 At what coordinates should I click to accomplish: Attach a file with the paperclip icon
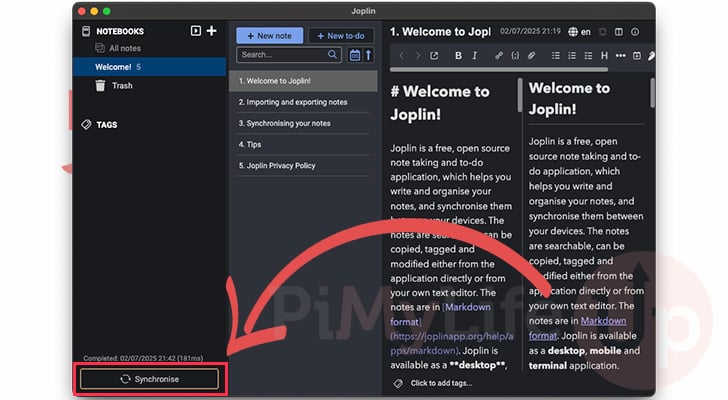point(531,56)
